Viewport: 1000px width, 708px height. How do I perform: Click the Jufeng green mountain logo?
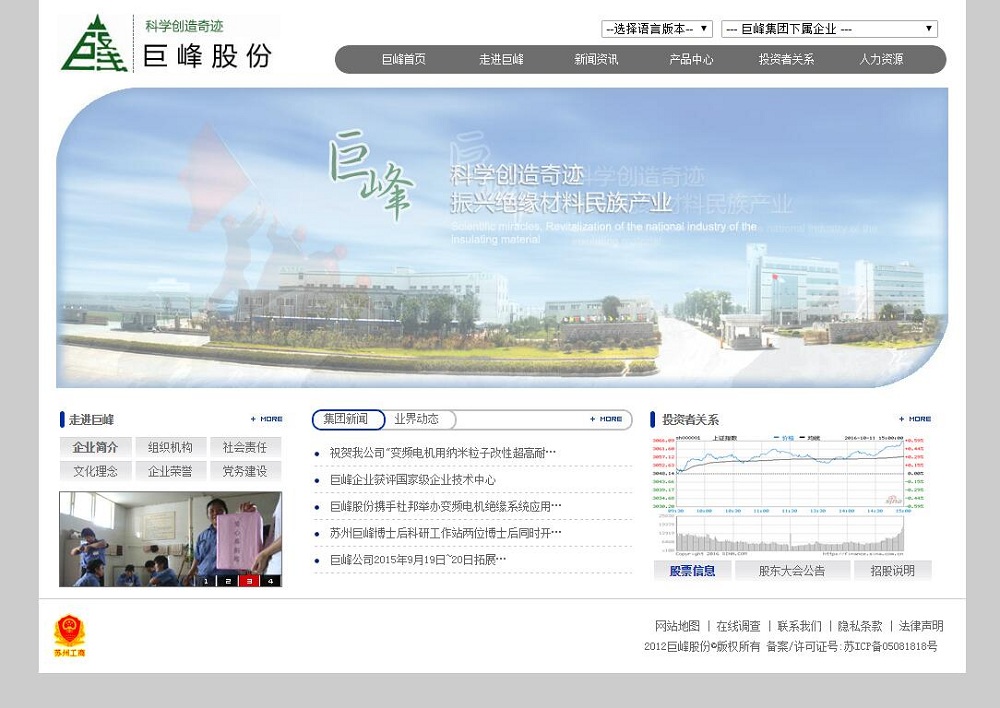(x=94, y=43)
